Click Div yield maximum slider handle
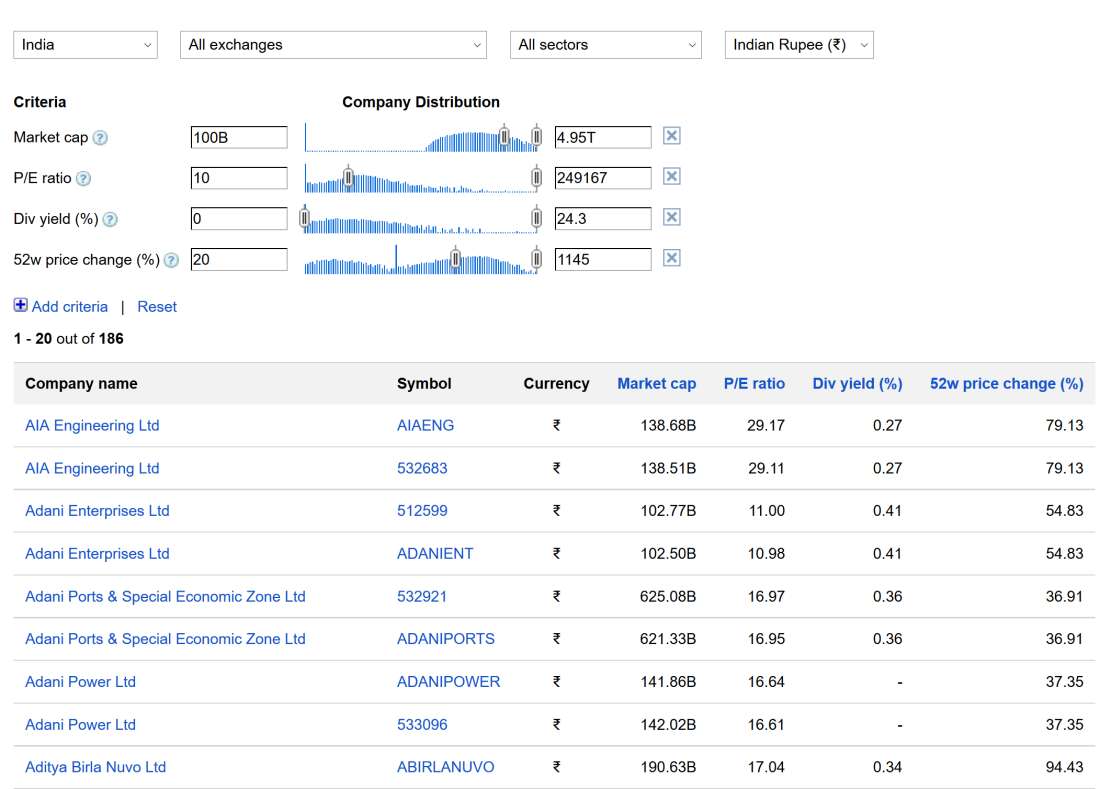The image size is (1100, 789). [537, 217]
